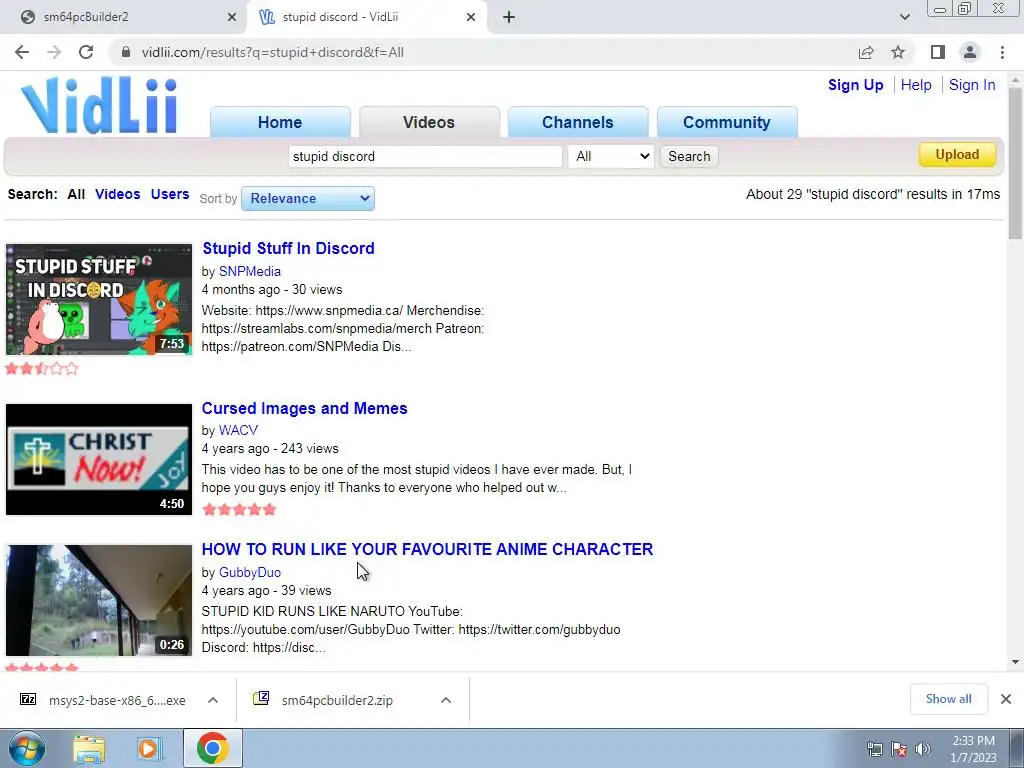This screenshot has width=1024, height=768.
Task: Open the Chrome profile avatar menu
Action: (970, 52)
